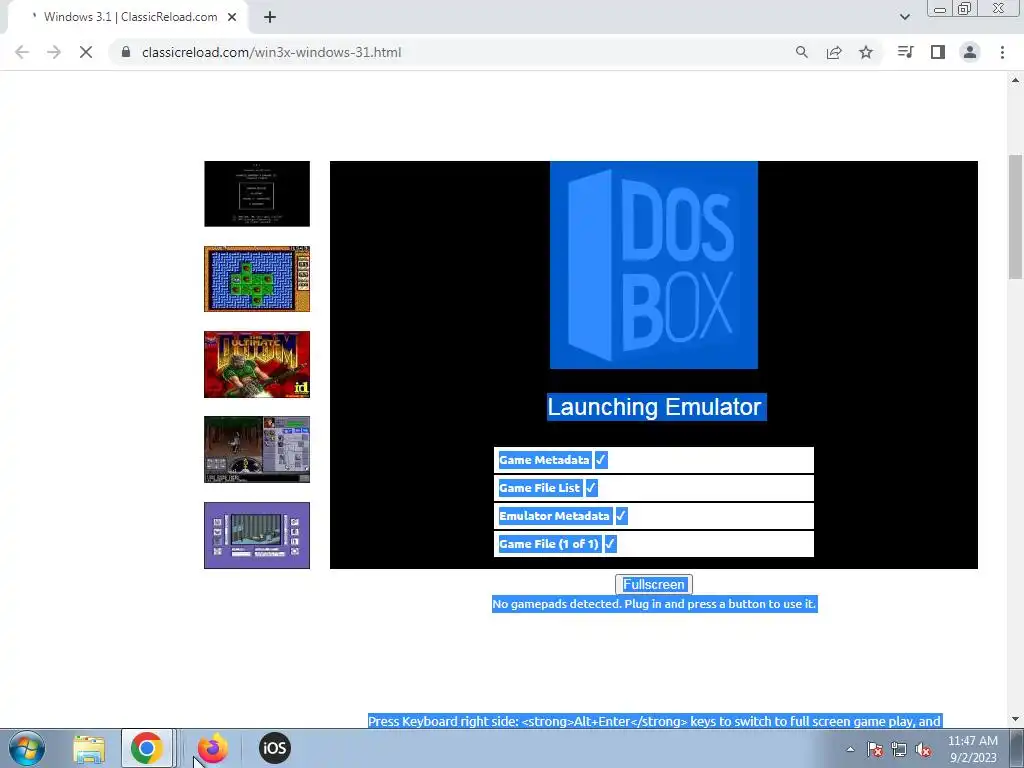Click Game File (1 of 1) row
Viewport: 1024px width, 768px height.
click(x=654, y=544)
